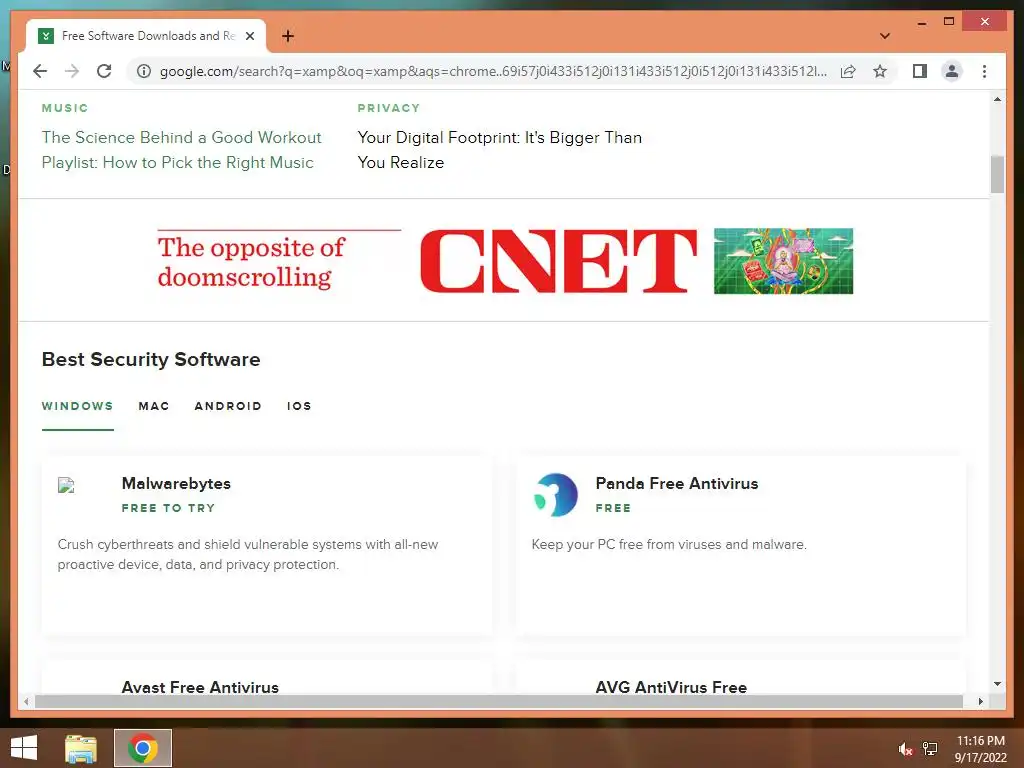Viewport: 1024px width, 768px height.
Task: View site information icon in address bar
Action: (144, 71)
